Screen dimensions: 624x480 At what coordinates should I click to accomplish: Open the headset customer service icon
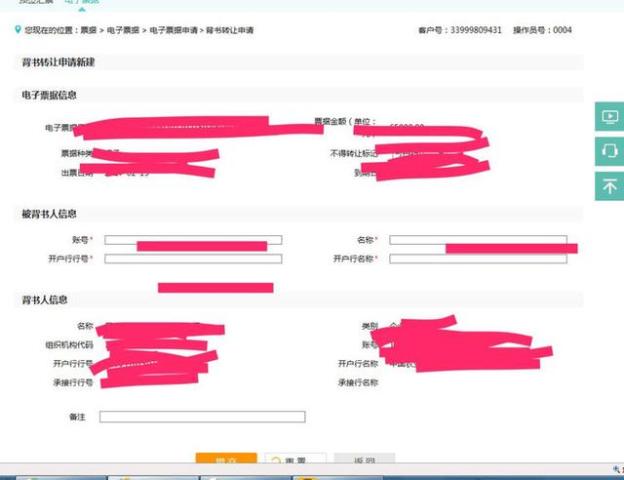pos(609,151)
